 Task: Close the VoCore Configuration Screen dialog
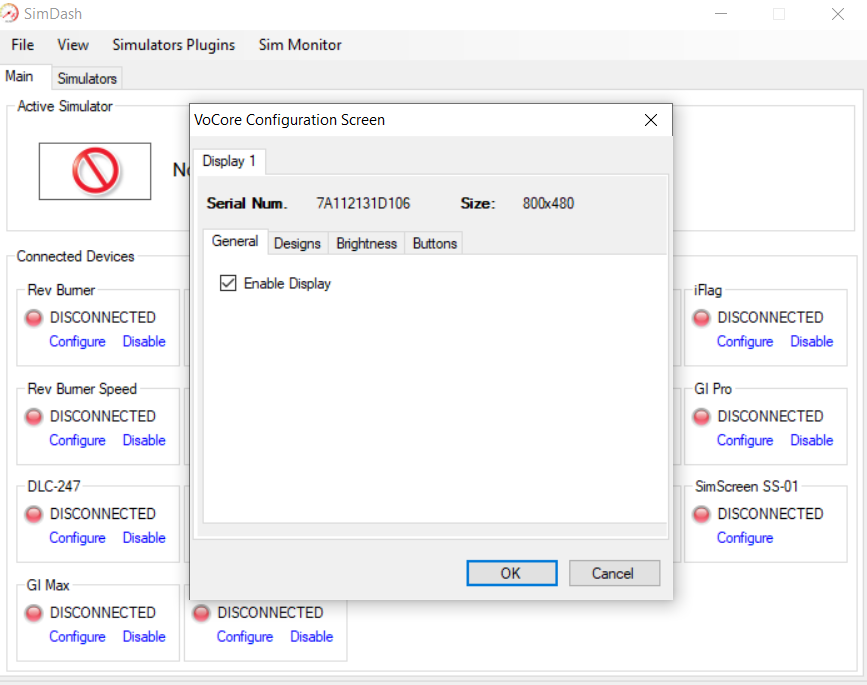[x=650, y=120]
